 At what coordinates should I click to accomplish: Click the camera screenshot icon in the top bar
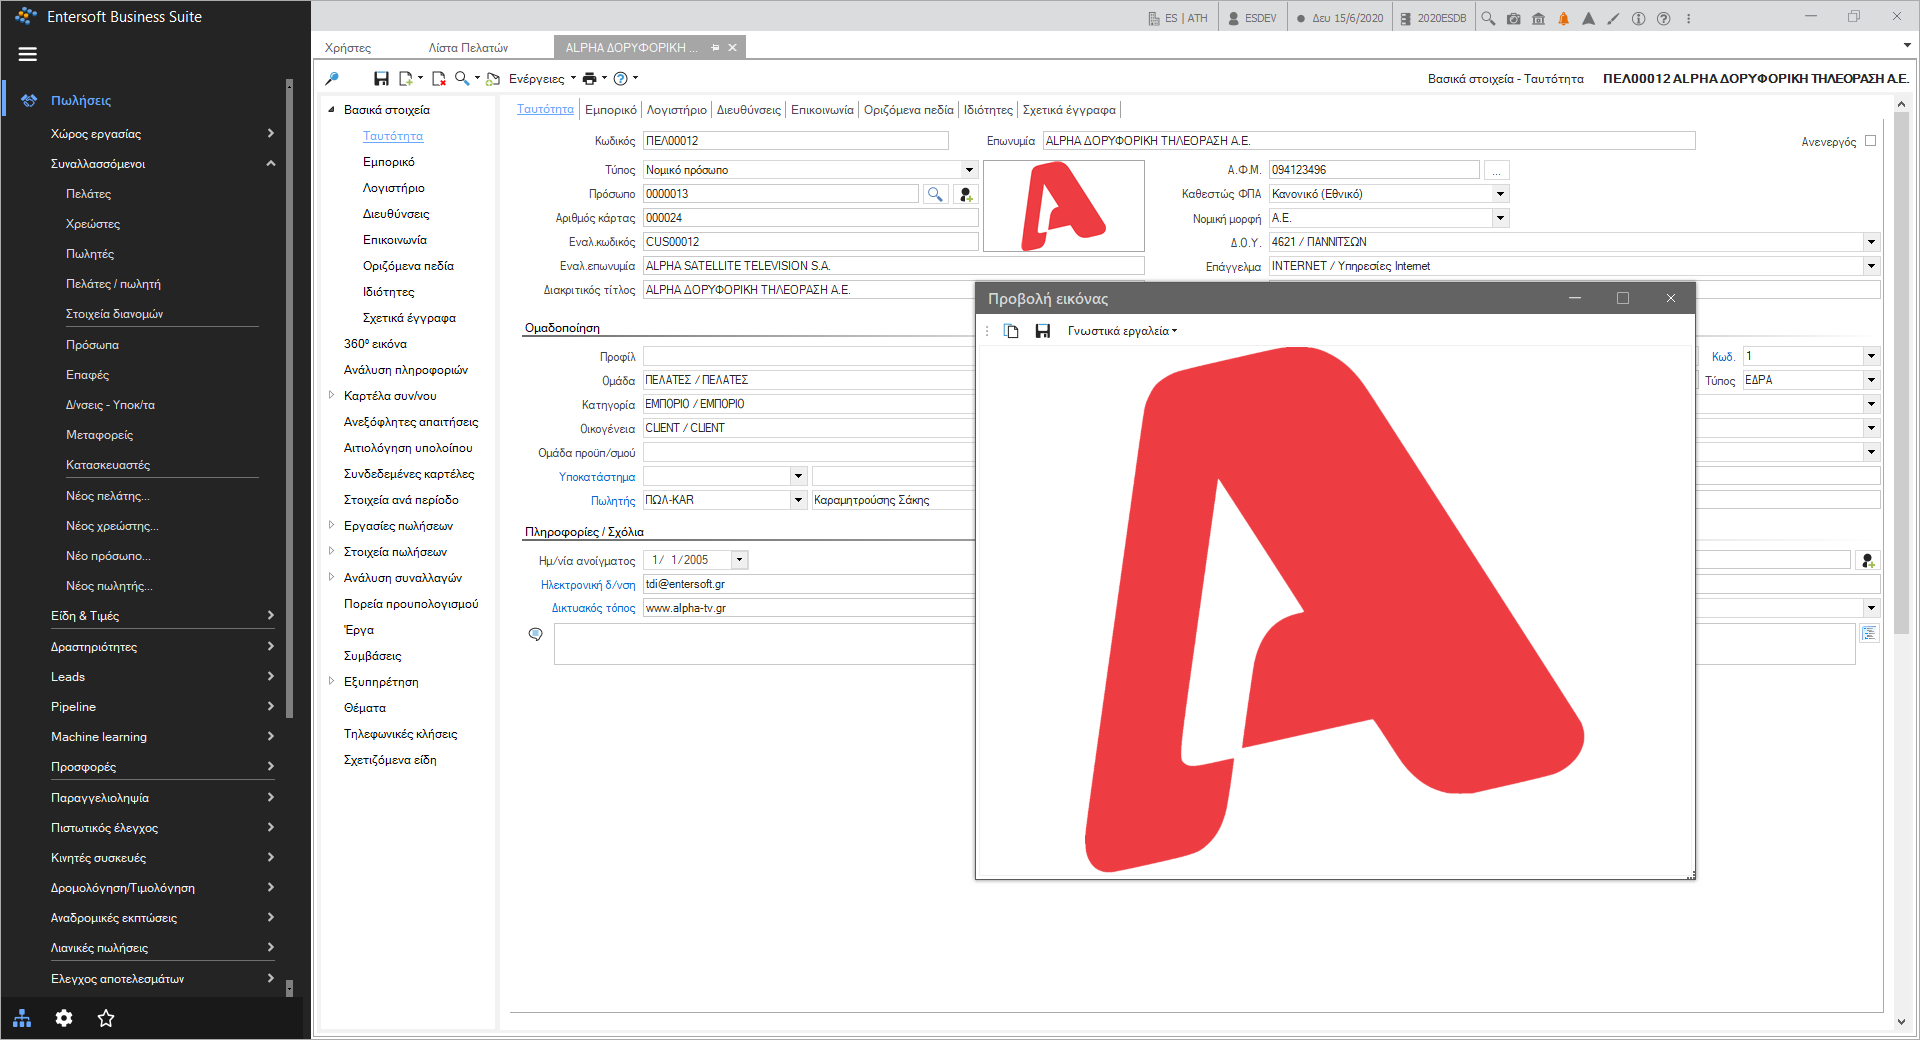[x=1513, y=18]
